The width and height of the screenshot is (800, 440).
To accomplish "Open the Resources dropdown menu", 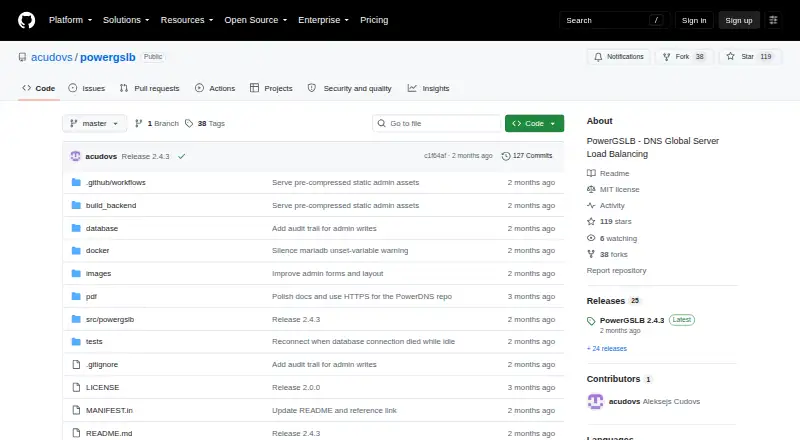I will (x=187, y=20).
